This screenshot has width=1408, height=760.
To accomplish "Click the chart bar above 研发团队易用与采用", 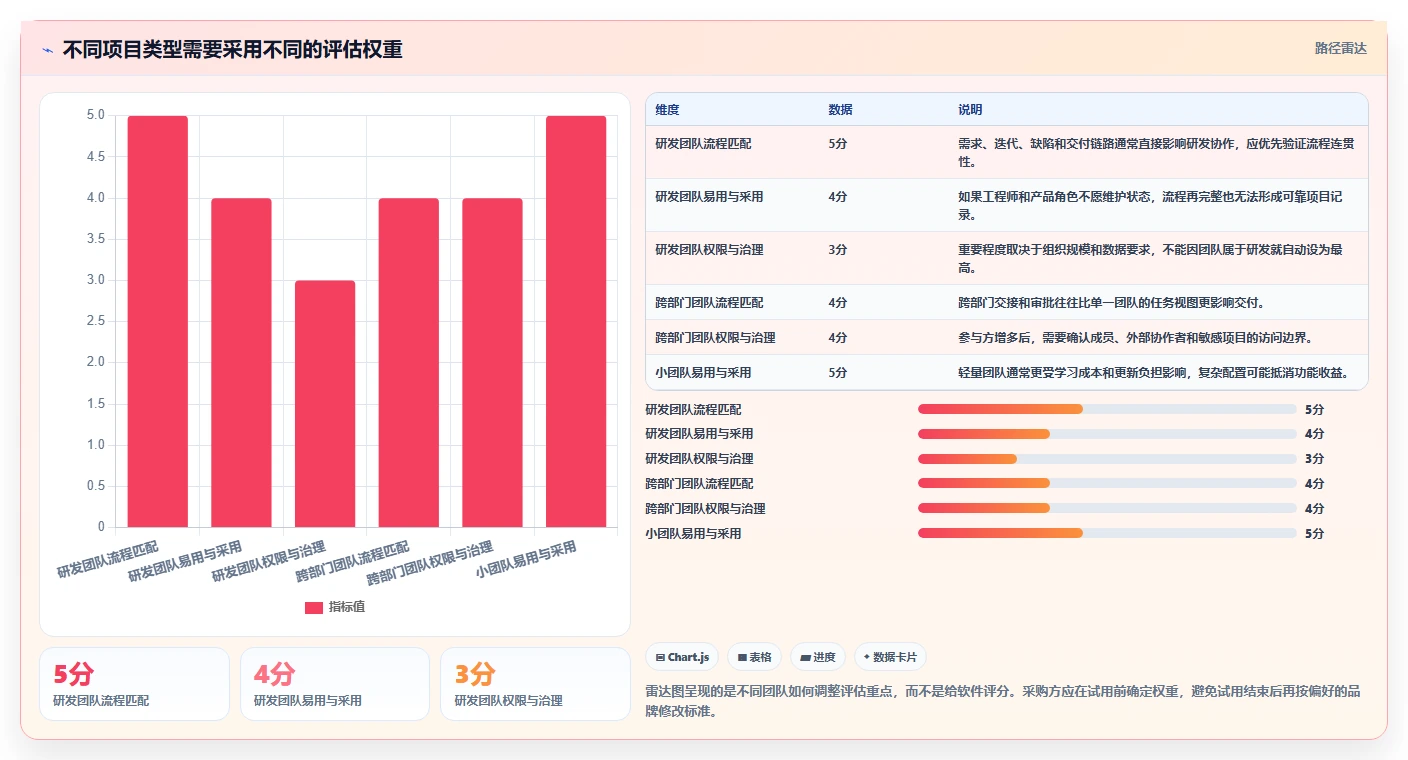I will pos(241,362).
